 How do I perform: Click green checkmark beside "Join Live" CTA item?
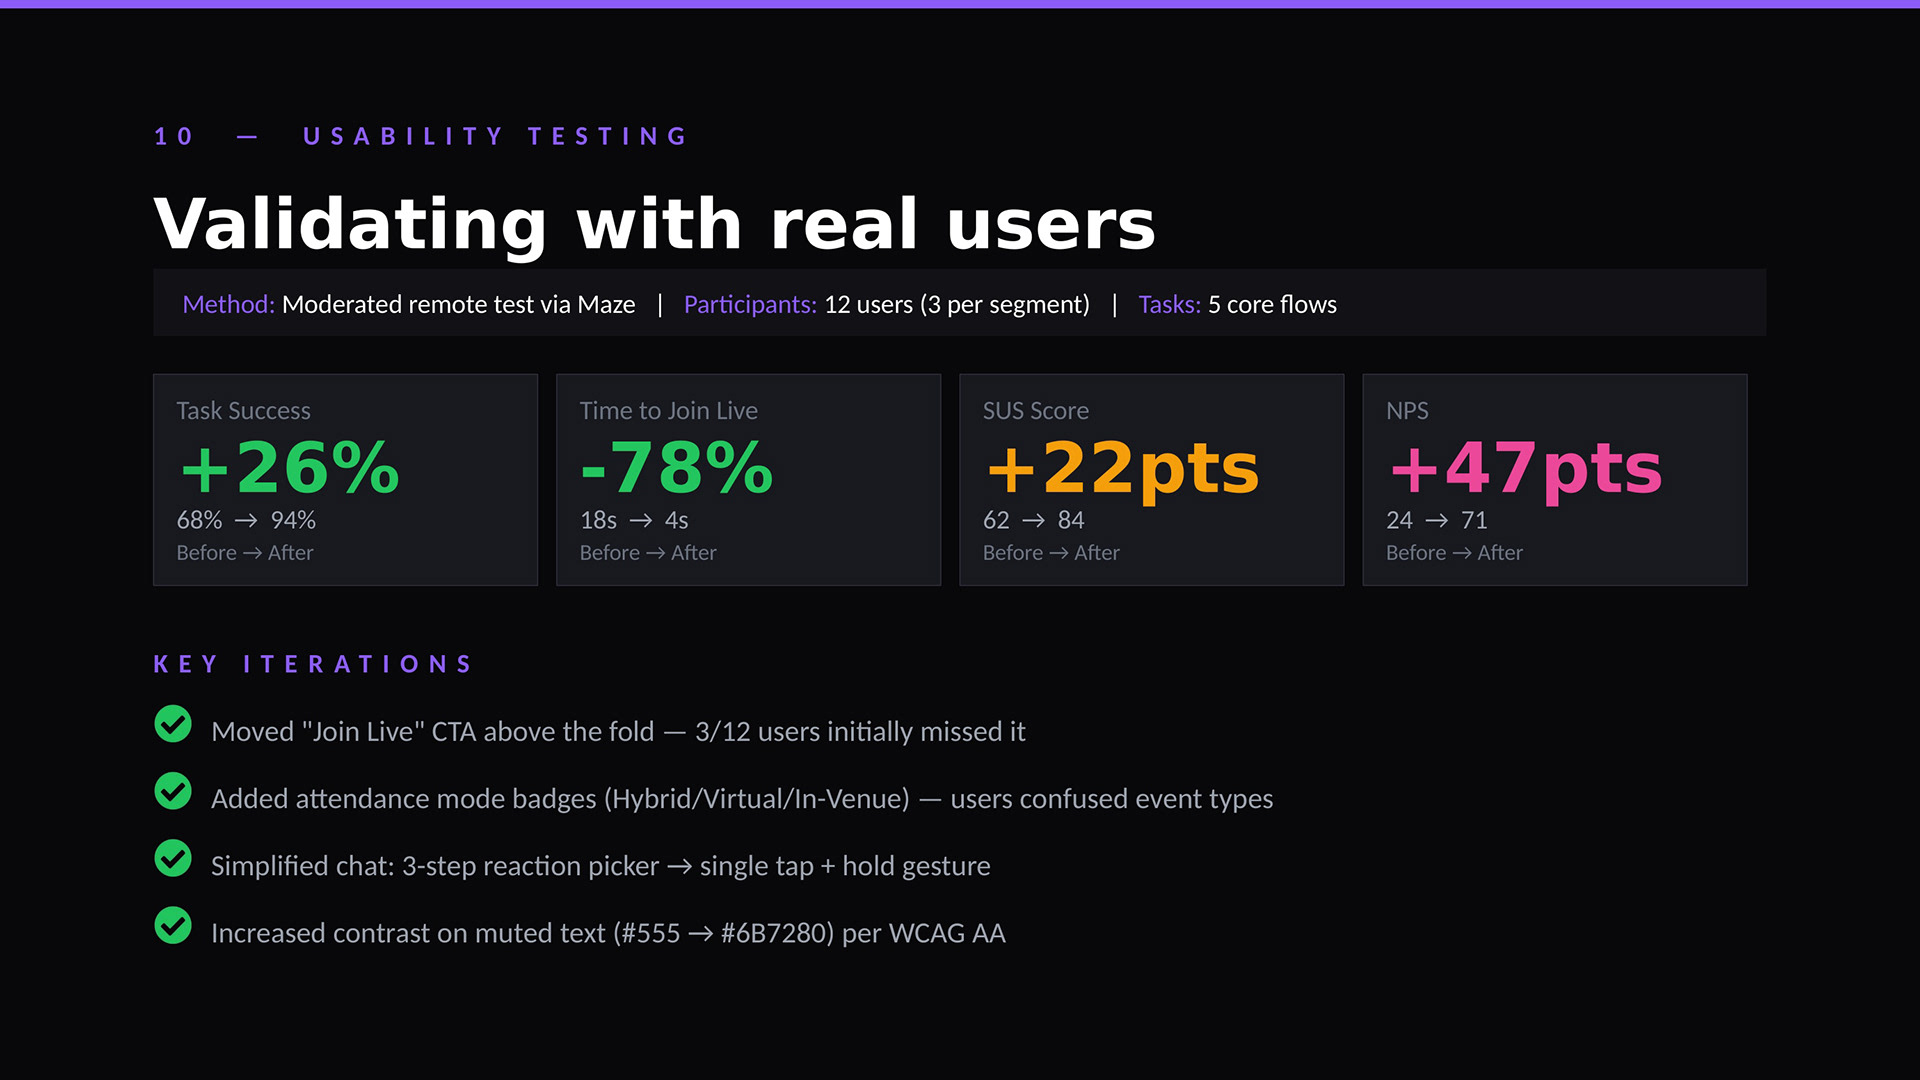coord(173,724)
